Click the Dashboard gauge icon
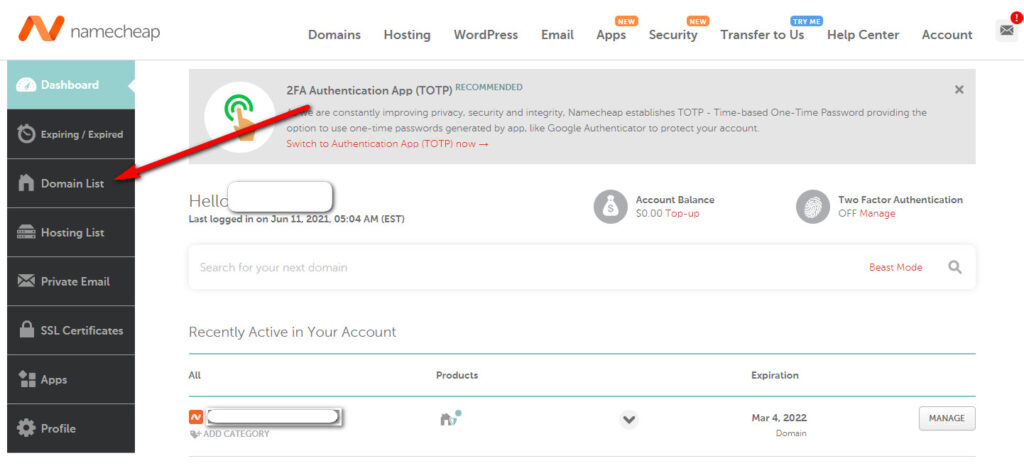The image size is (1024, 466). coord(26,85)
